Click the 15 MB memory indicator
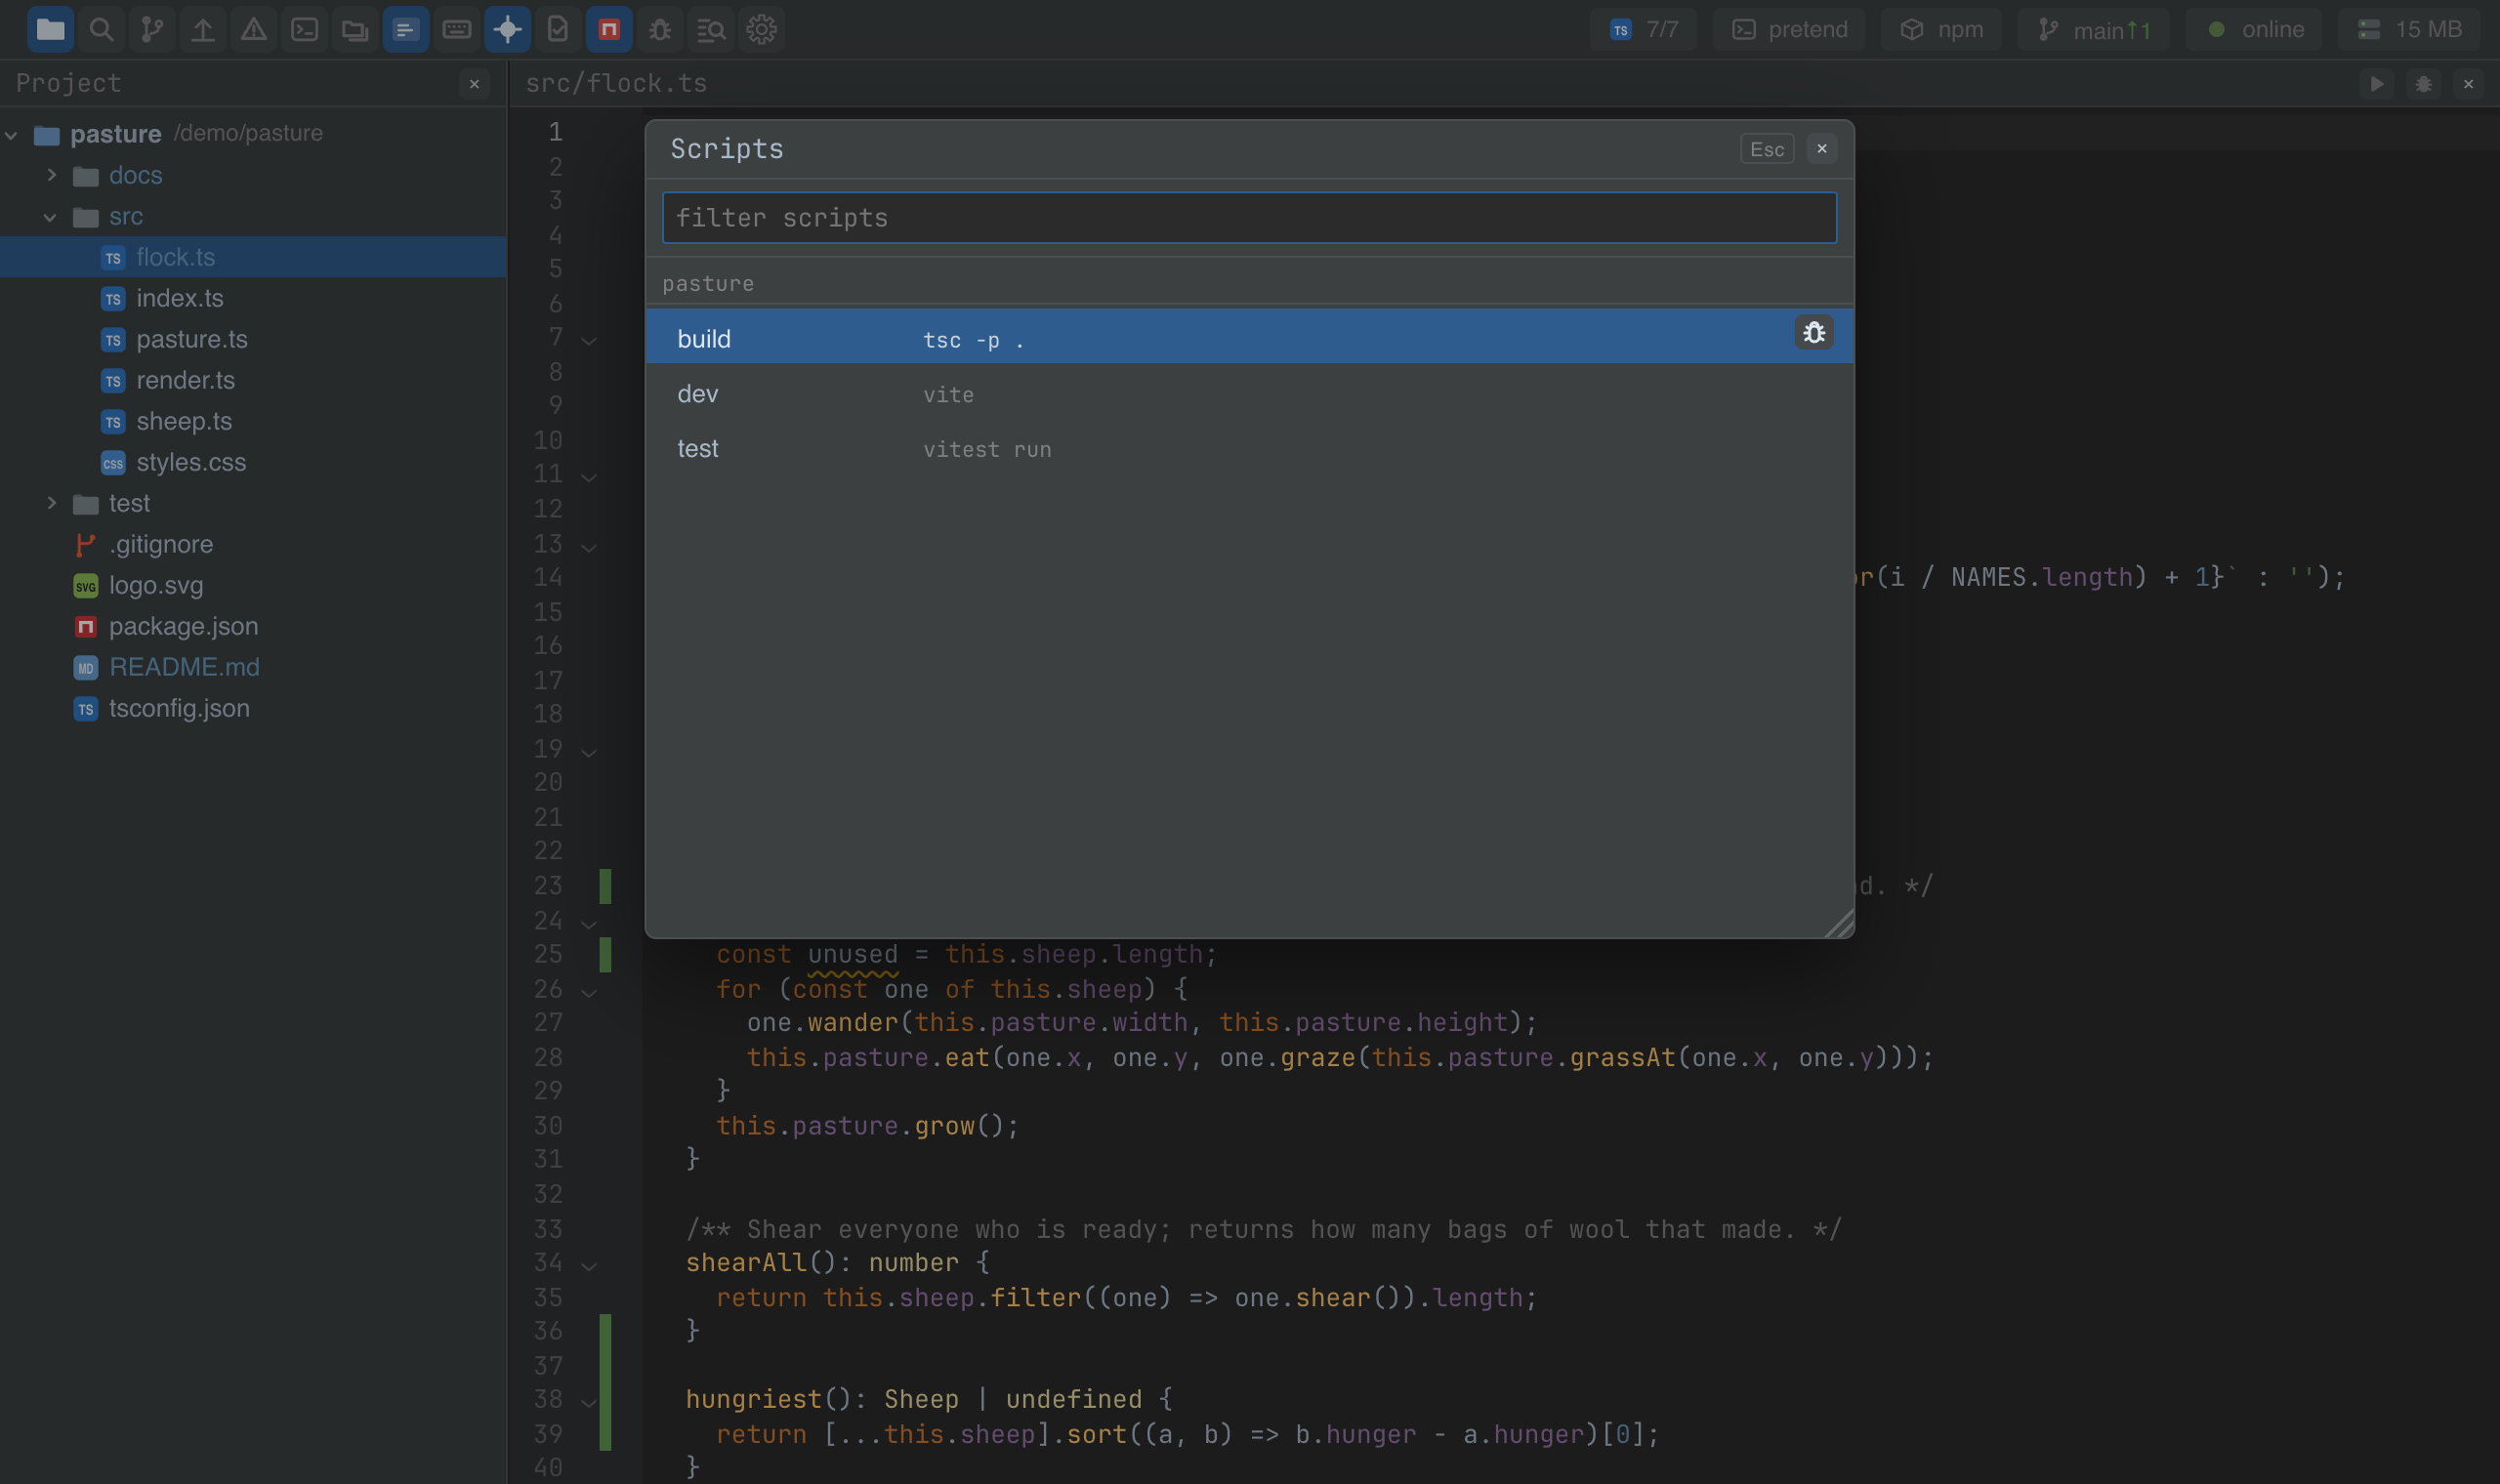 click(2409, 29)
